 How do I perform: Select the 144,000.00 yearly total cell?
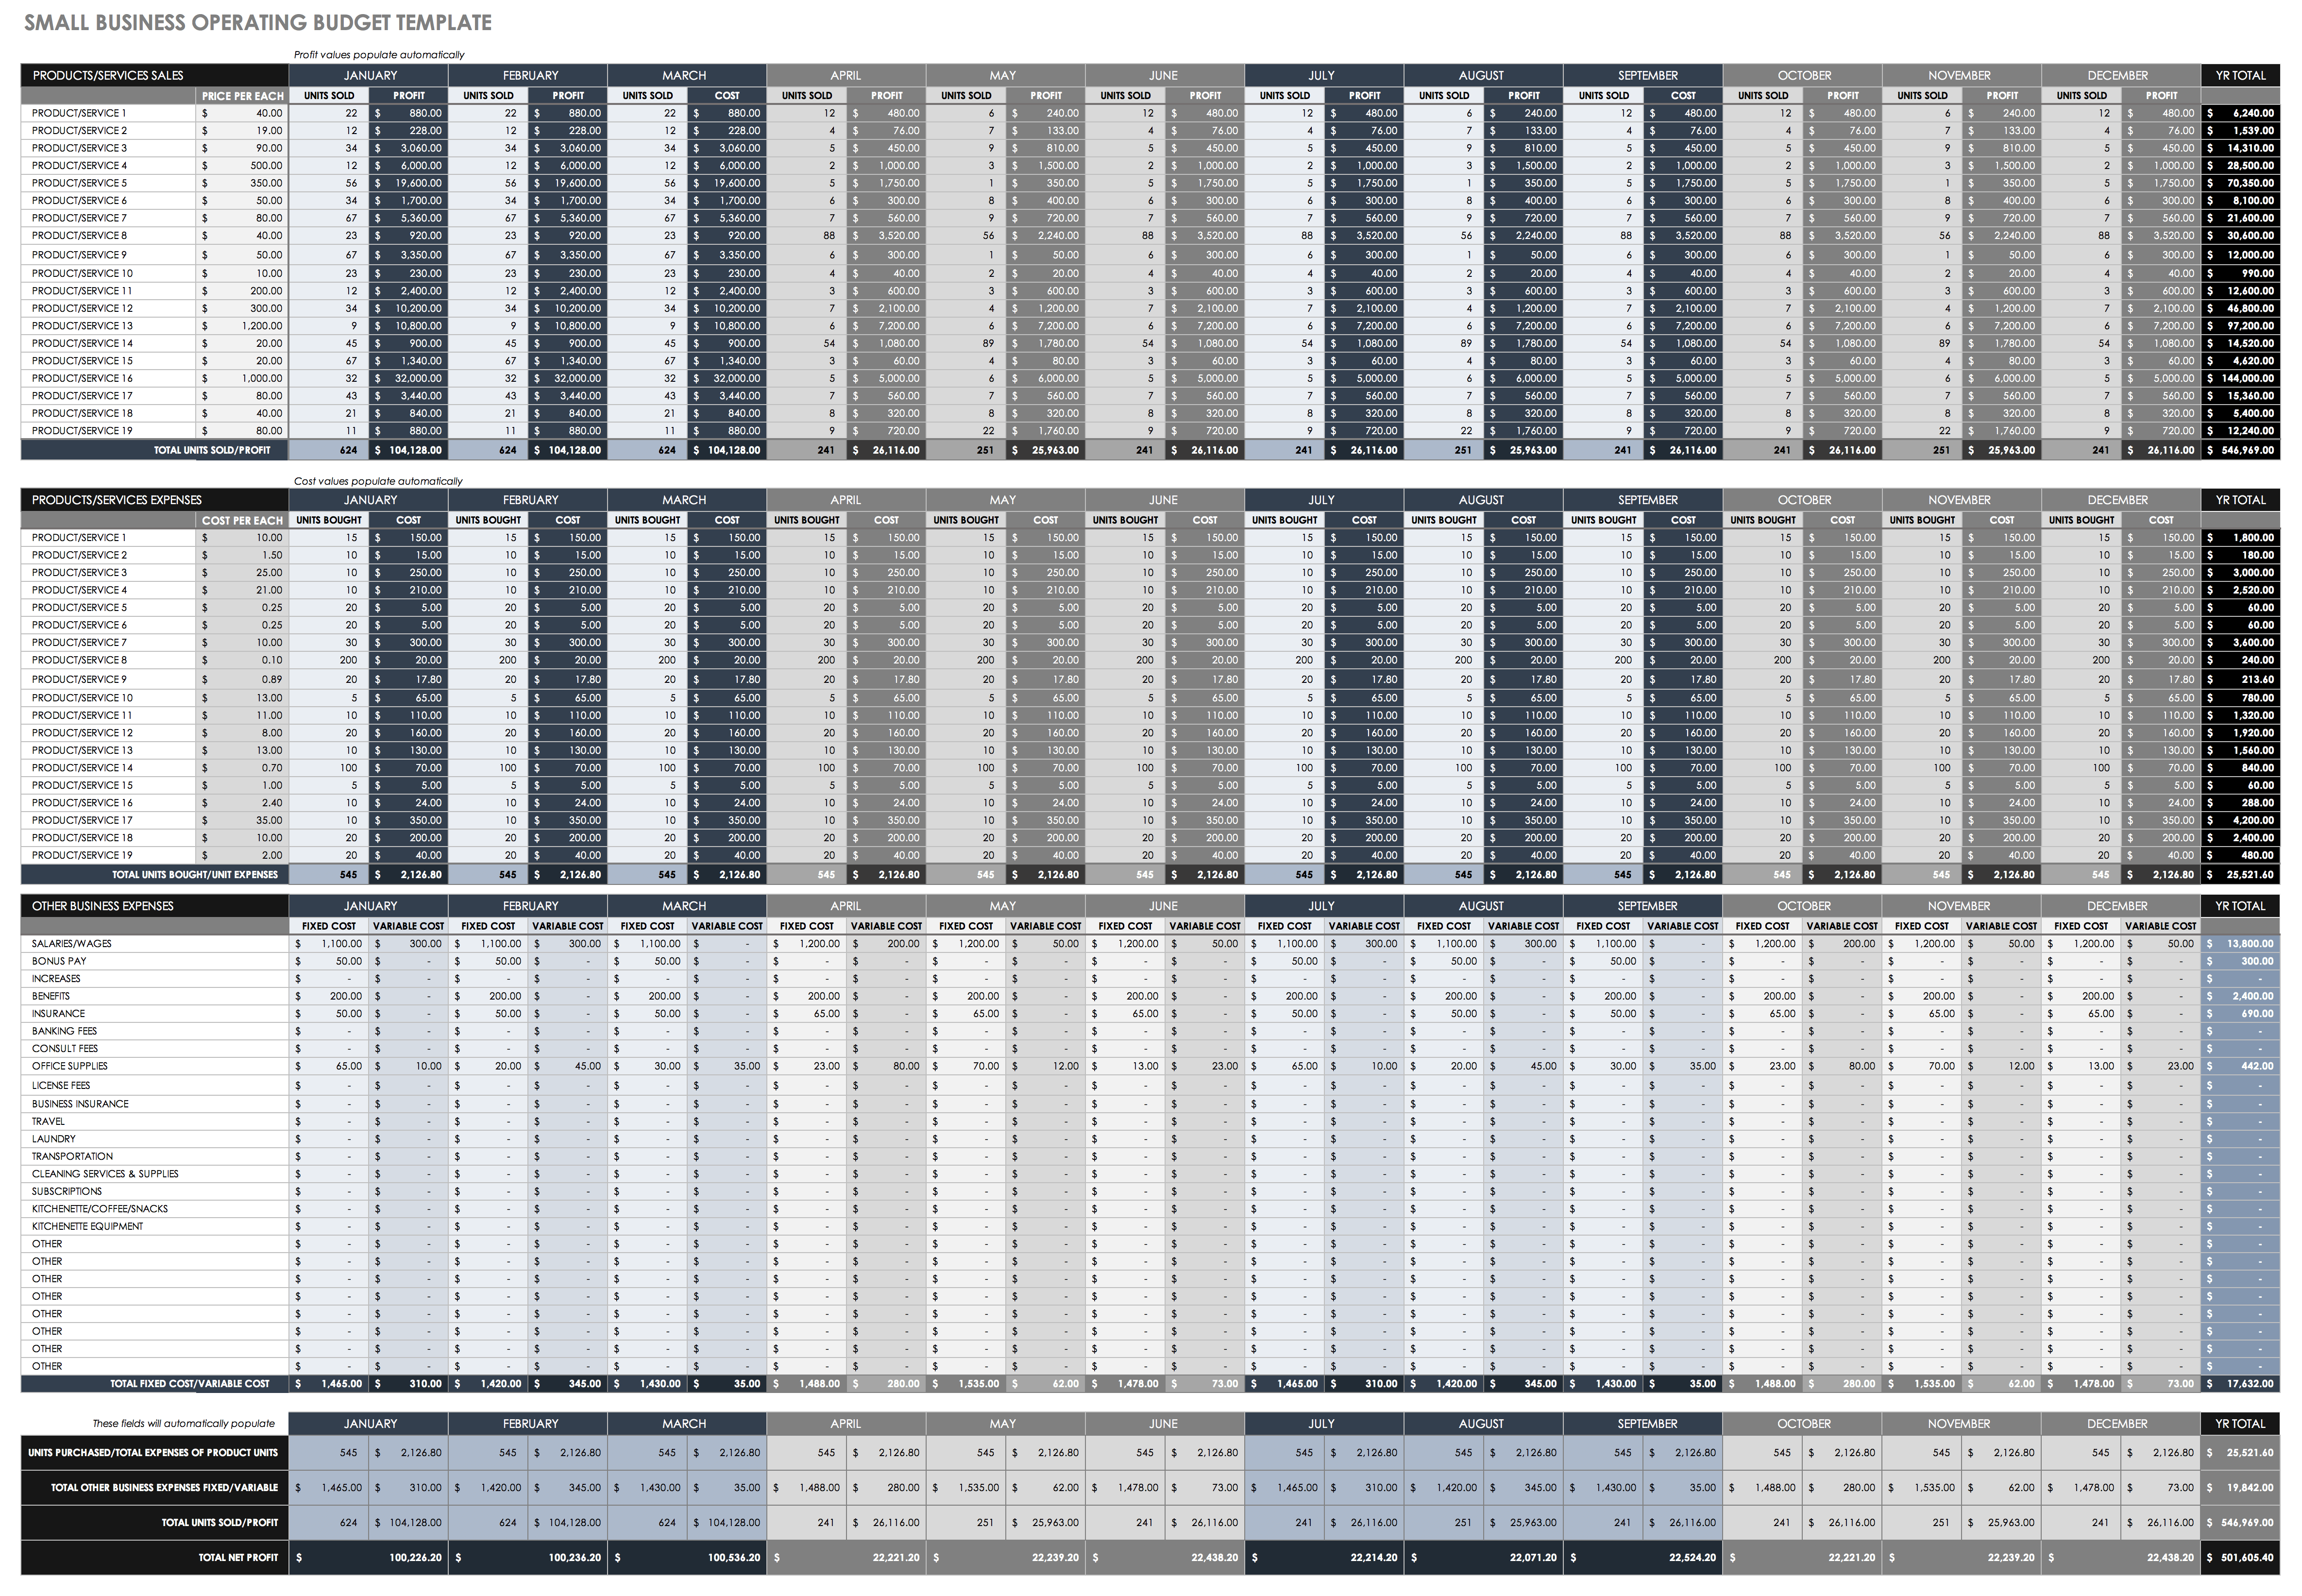(2240, 378)
